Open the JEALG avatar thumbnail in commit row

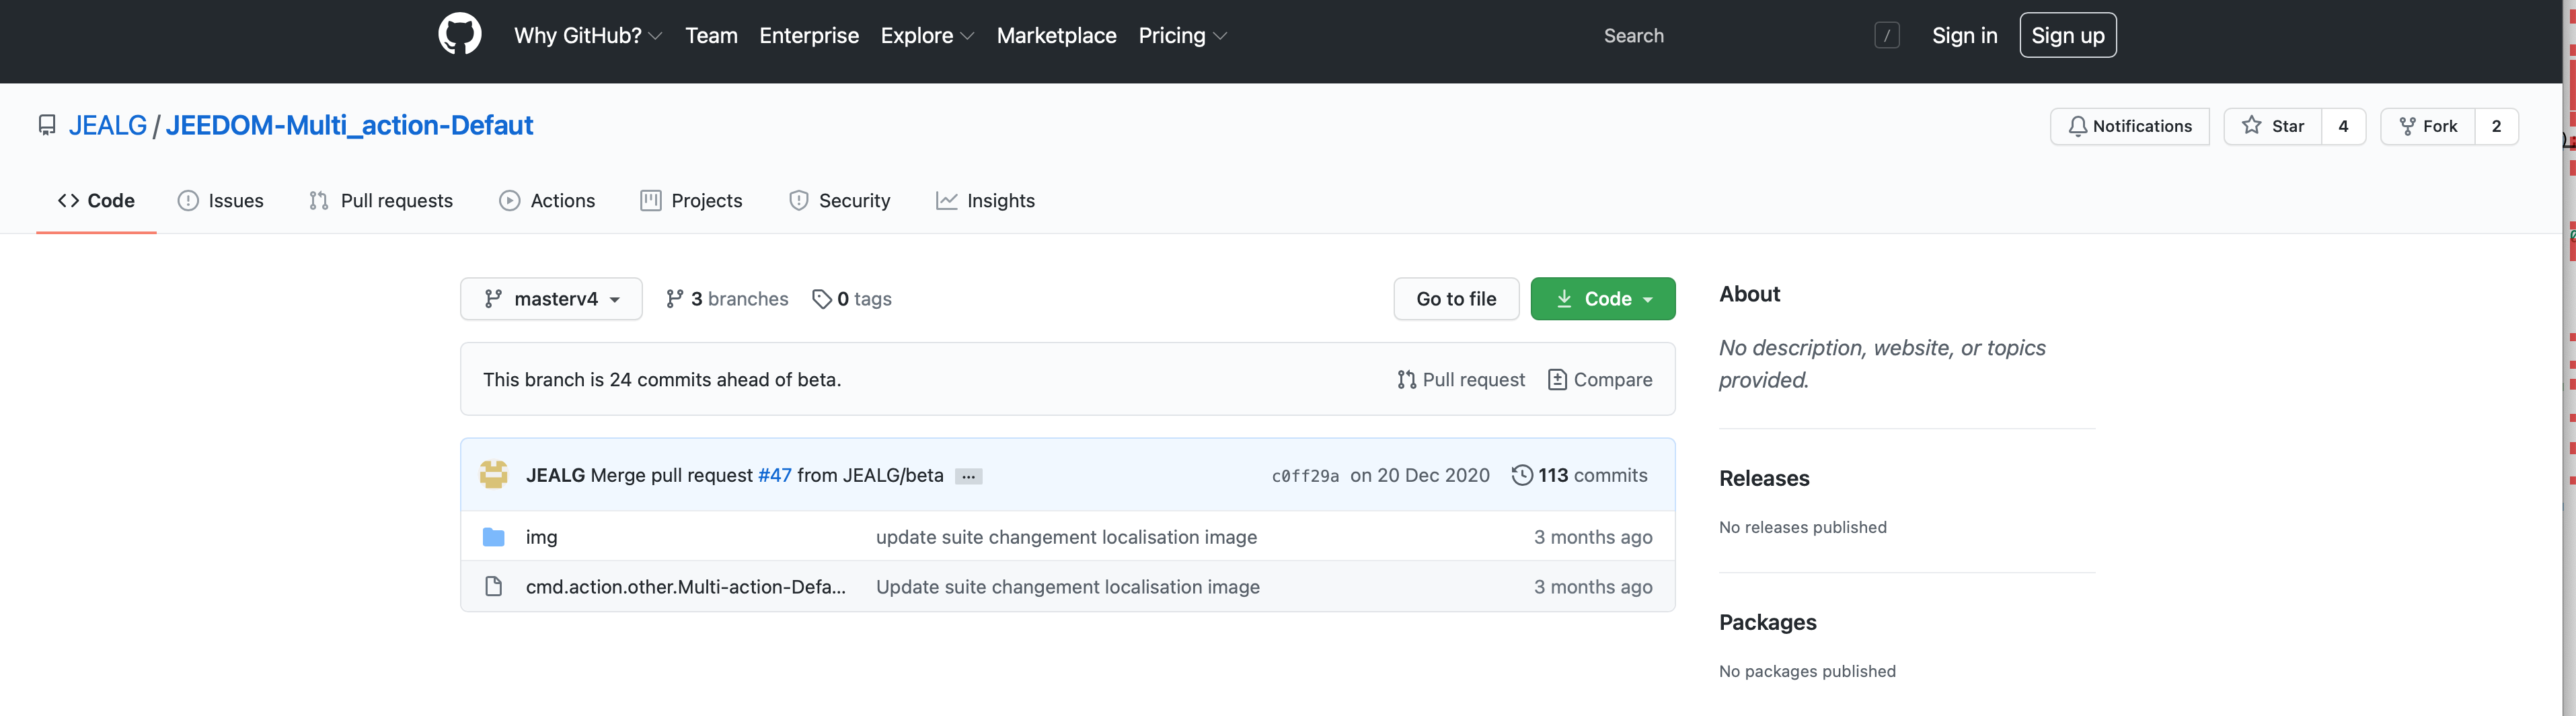[493, 475]
